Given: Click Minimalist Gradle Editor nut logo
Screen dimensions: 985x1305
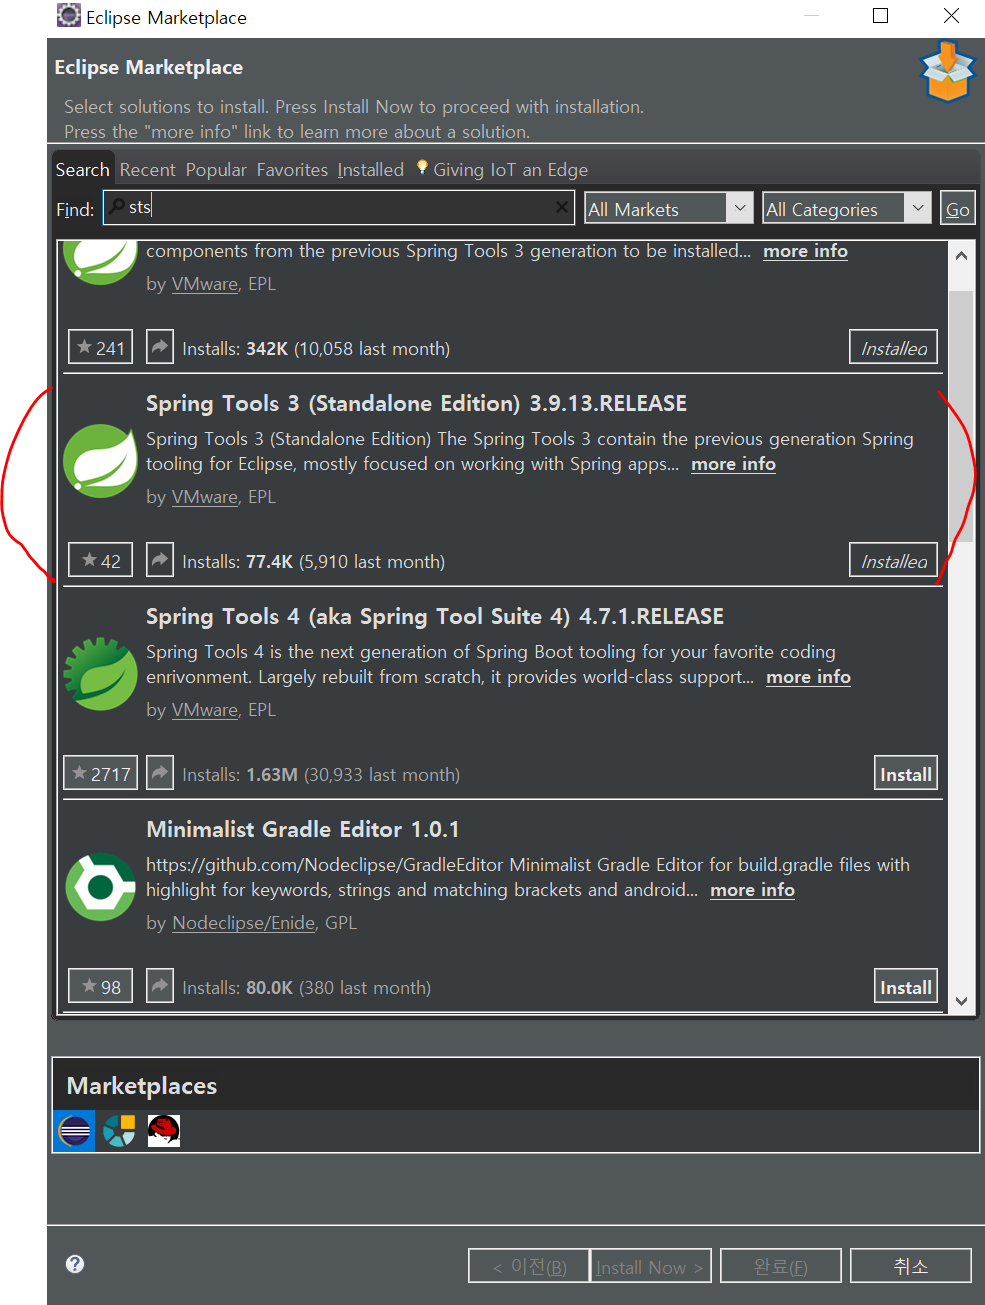Looking at the screenshot, I should click(x=100, y=887).
